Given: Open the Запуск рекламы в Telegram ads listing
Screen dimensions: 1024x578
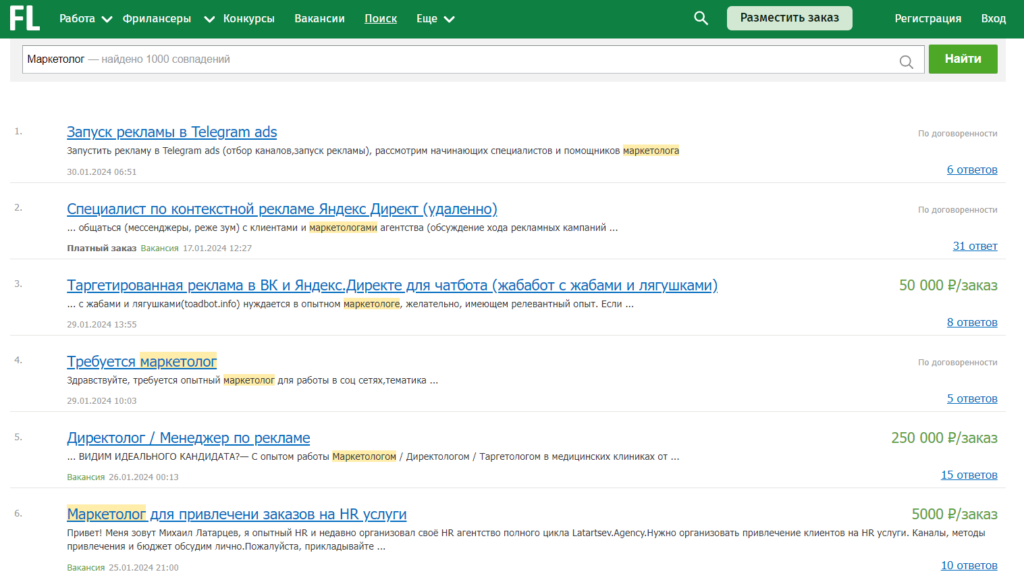Looking at the screenshot, I should tap(171, 131).
